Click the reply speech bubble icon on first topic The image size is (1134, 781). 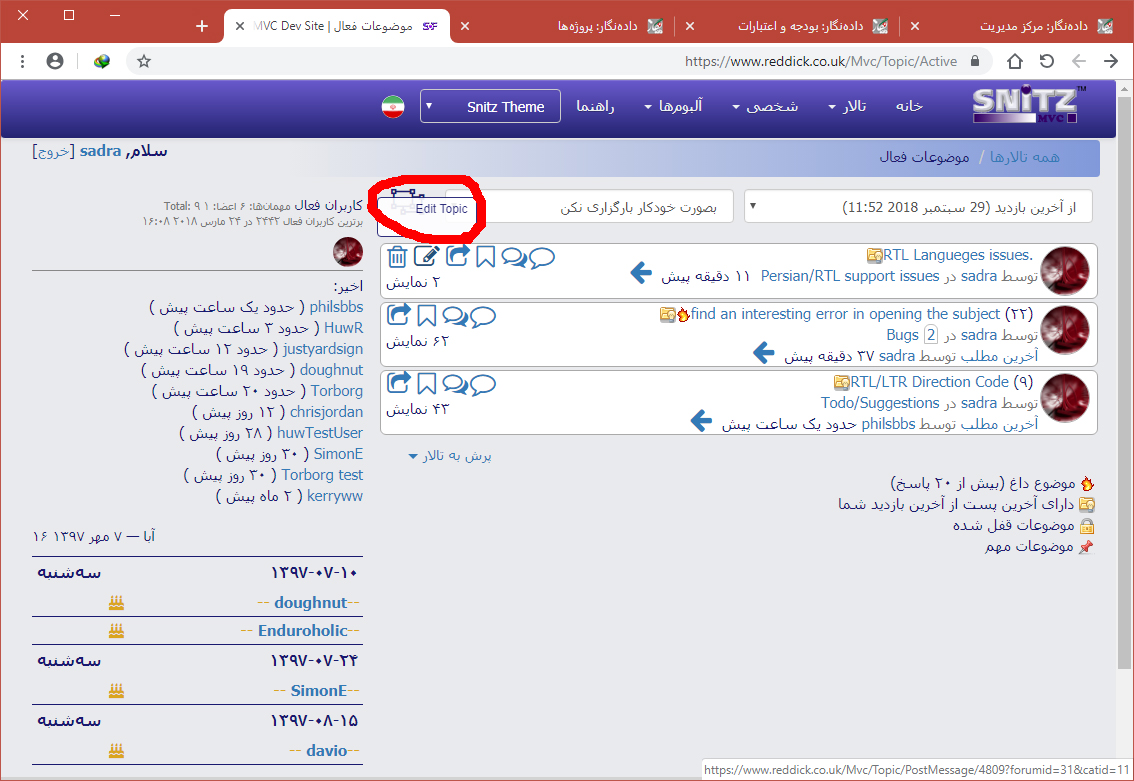[541, 257]
